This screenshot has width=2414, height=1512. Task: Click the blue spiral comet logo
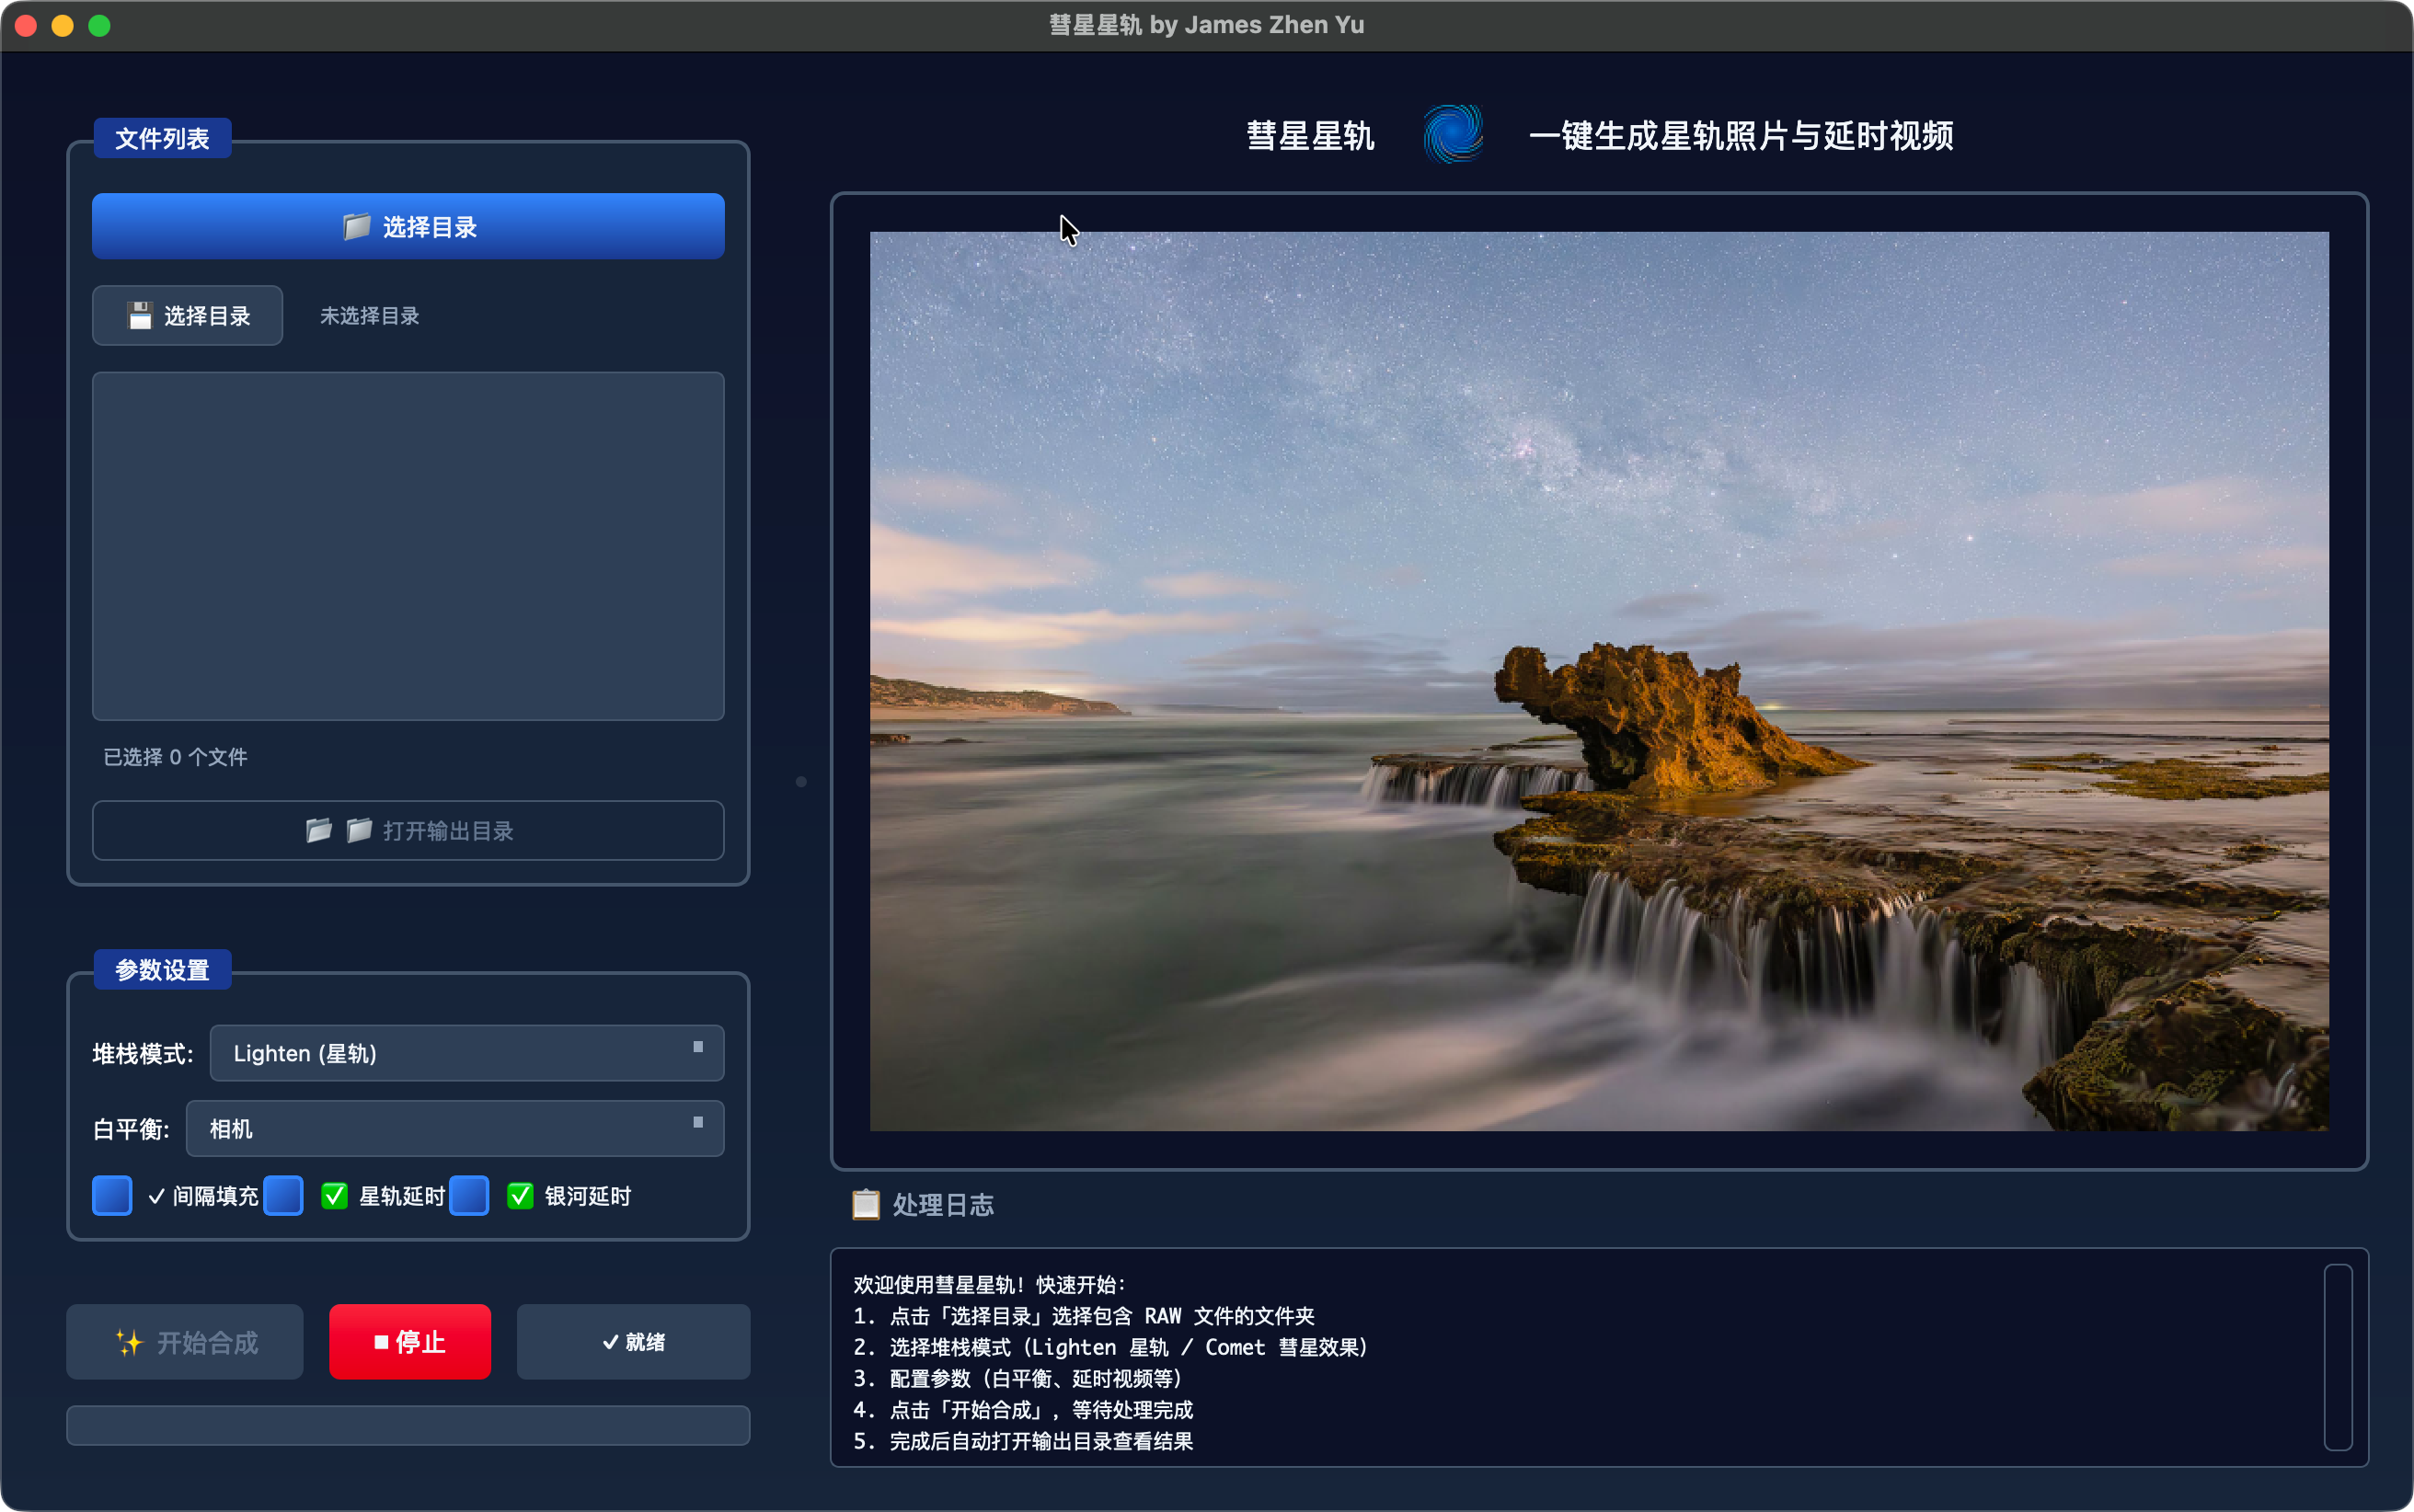point(1452,135)
